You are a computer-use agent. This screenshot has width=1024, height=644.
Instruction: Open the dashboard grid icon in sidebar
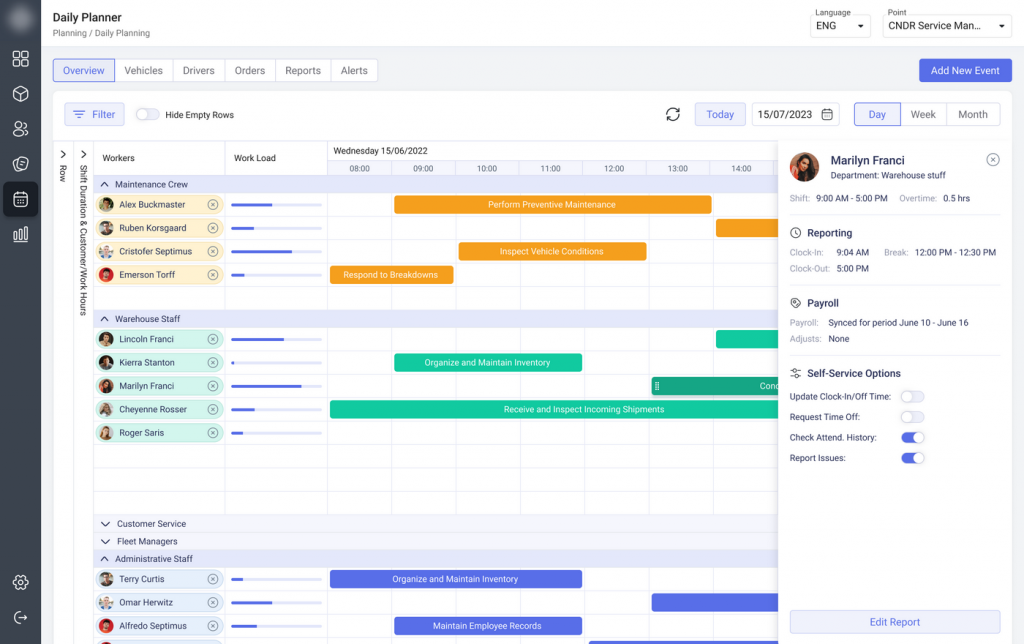[20, 59]
